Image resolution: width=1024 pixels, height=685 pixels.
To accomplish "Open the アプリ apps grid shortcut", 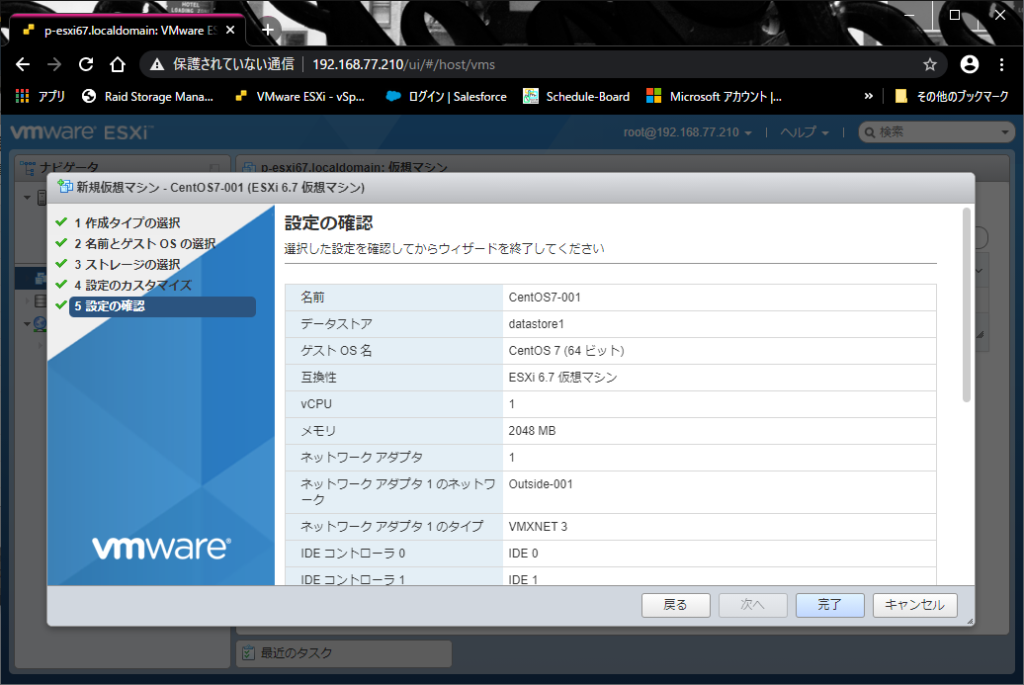I will pyautogui.click(x=40, y=97).
